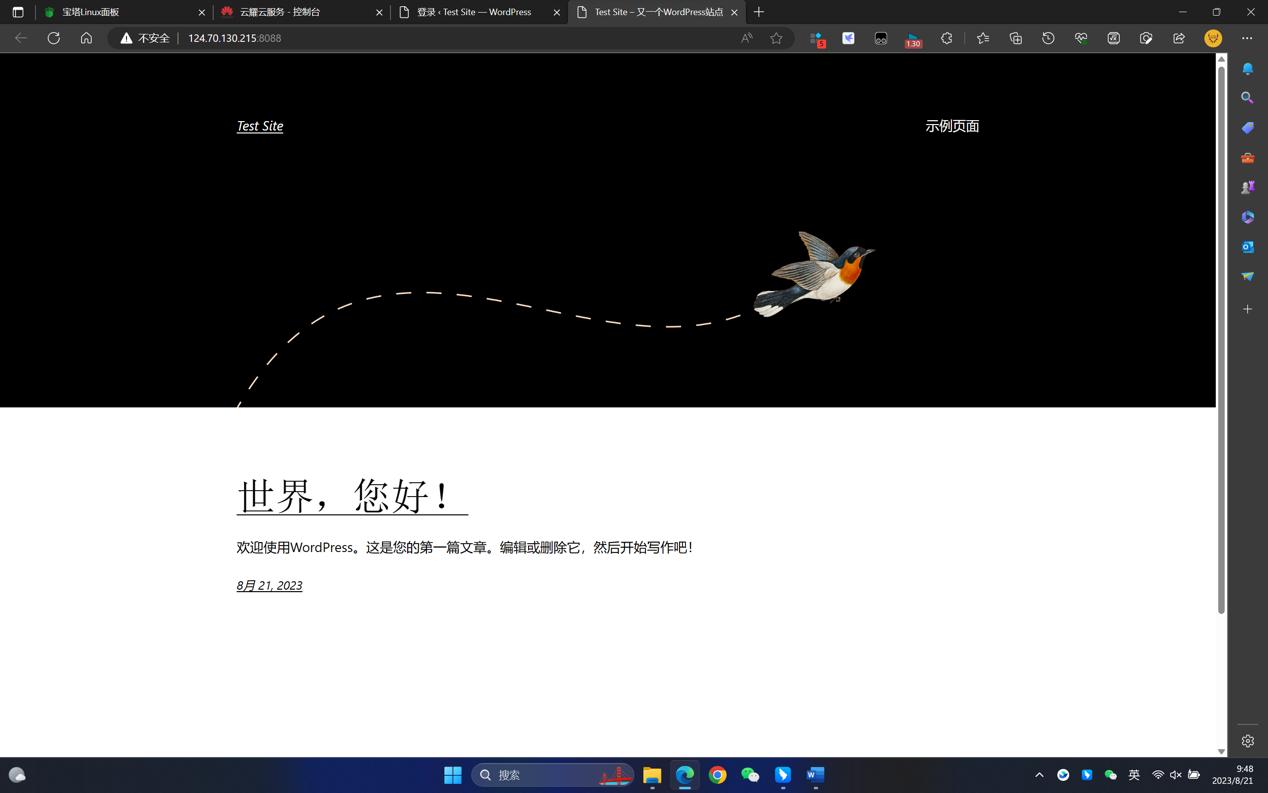This screenshot has height=793, width=1268.
Task: Click the Share icon in the toolbar
Action: pos(1178,38)
